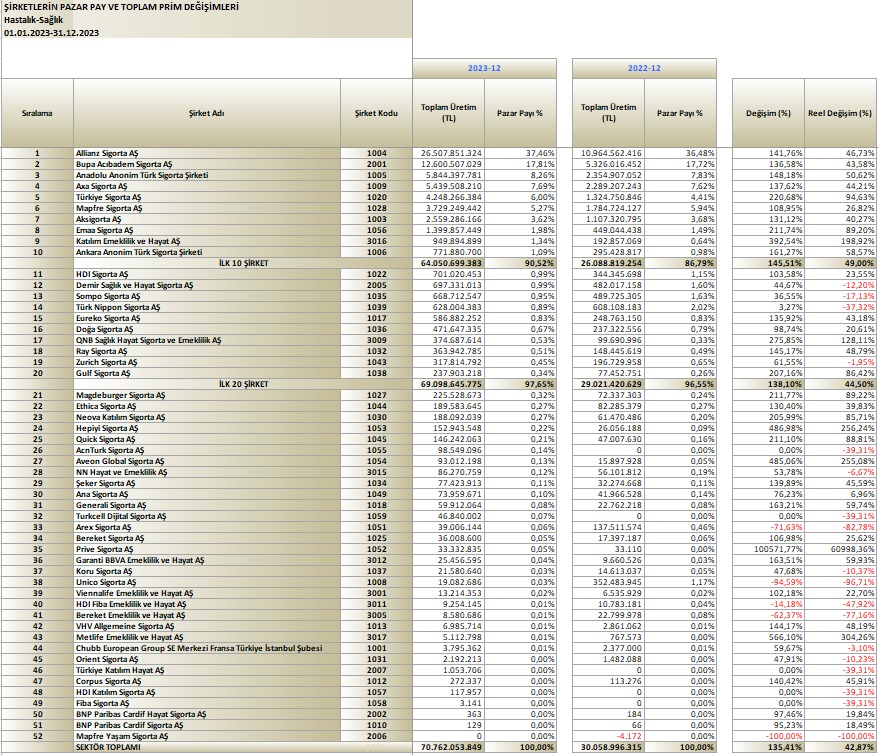Screen dimensions: 878x755
Task: Select the Sompo Sigorta AŞ cell
Action: 207,296
